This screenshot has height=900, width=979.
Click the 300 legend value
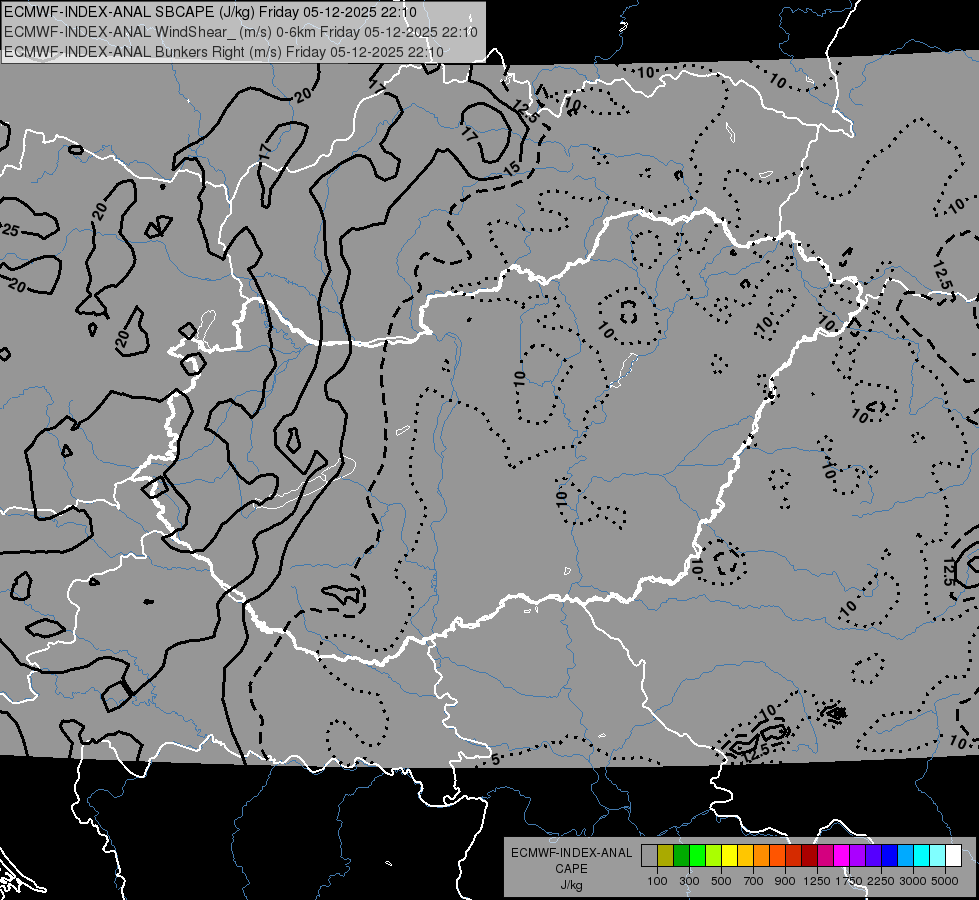coord(689,881)
